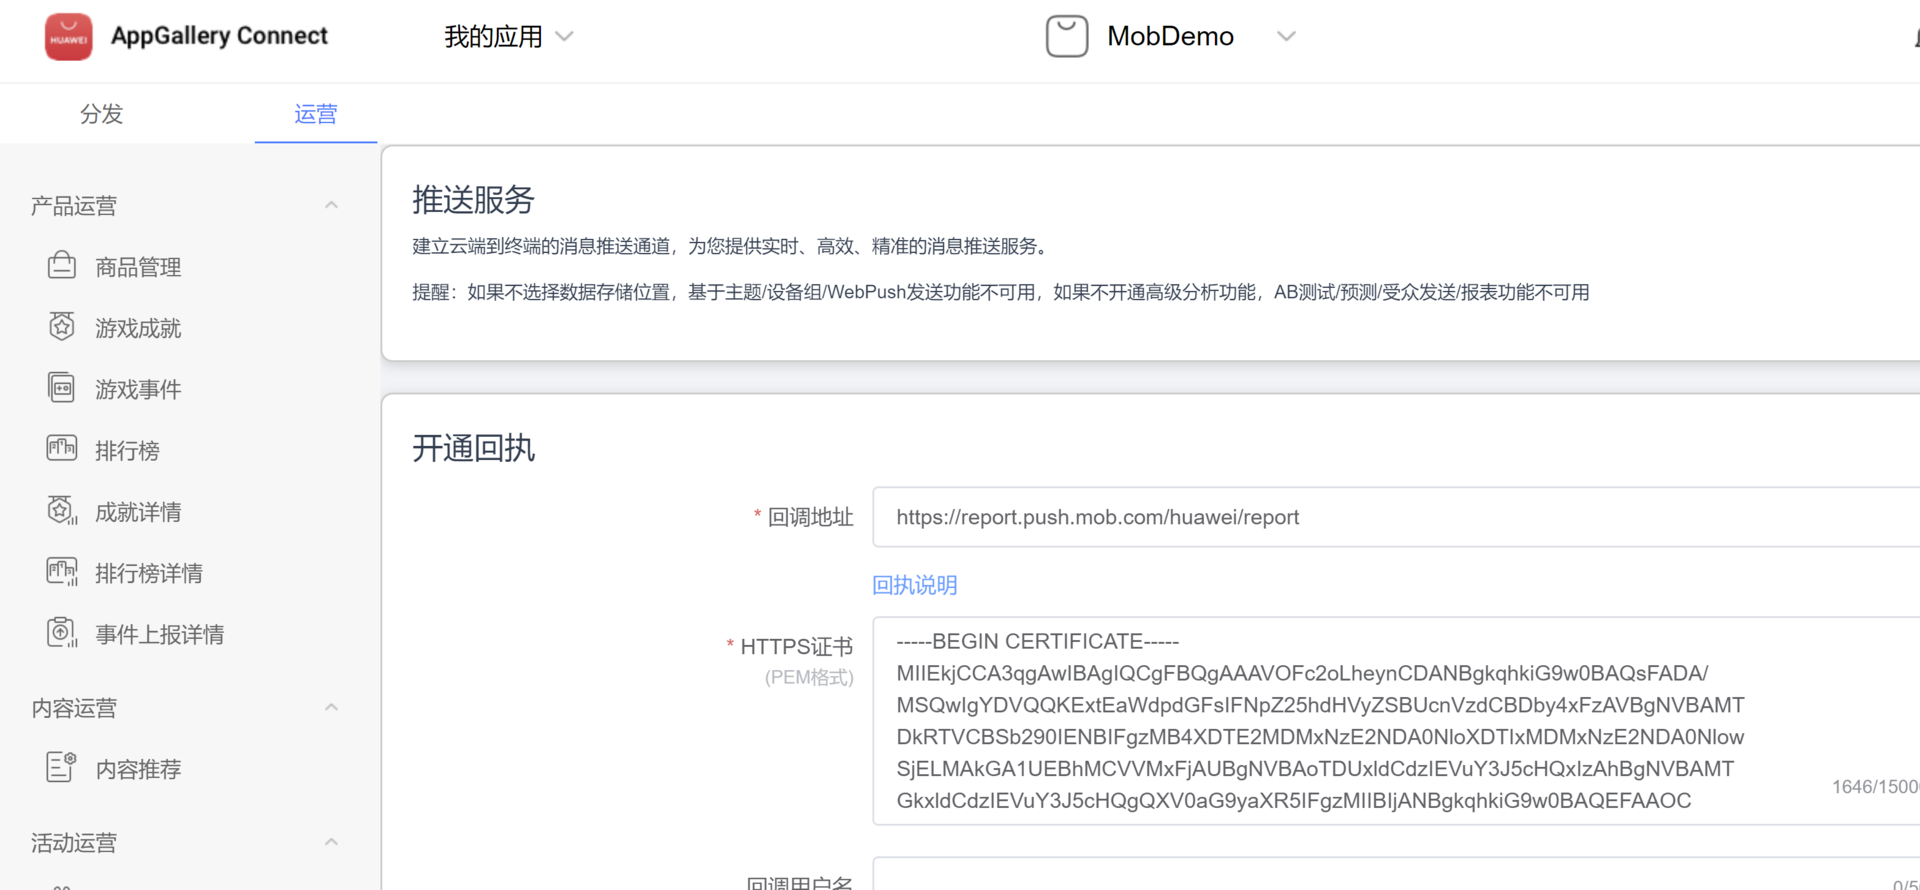Select the 游戏成就 badge icon
The height and width of the screenshot is (890, 1920).
62,326
